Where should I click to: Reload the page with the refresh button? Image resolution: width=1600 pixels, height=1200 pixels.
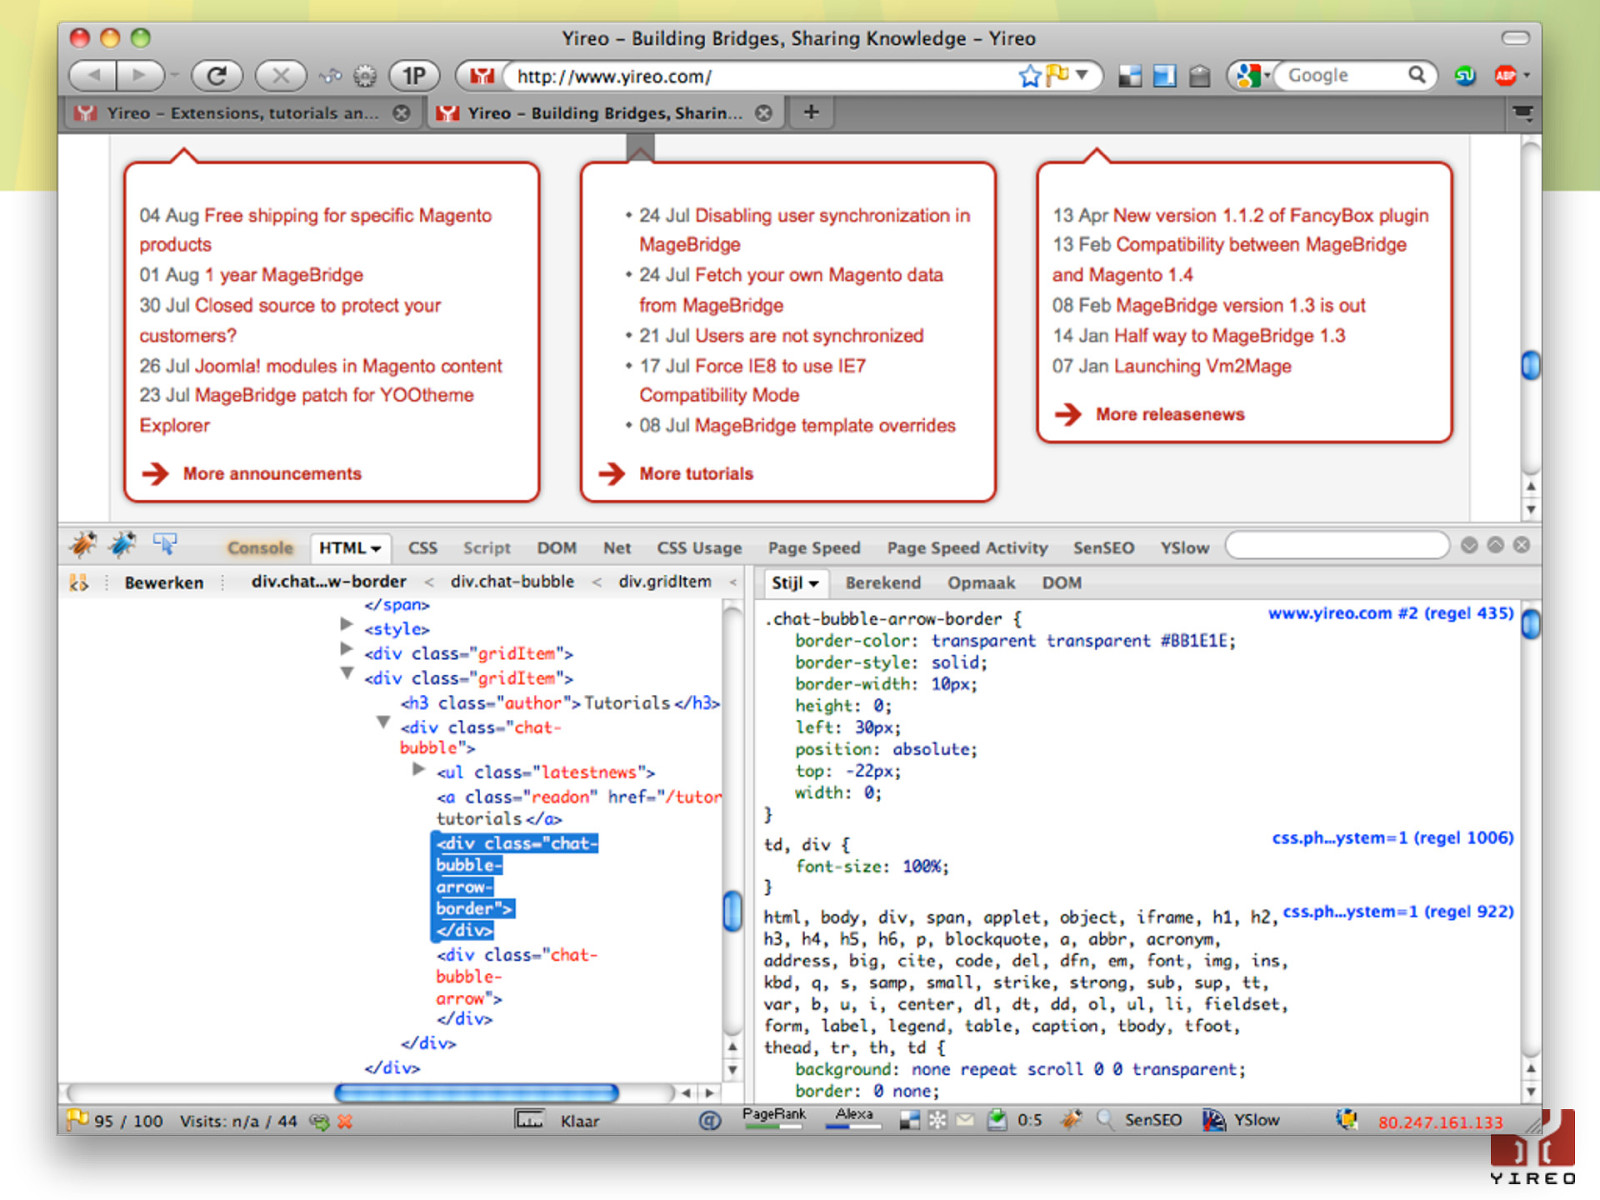tap(217, 75)
